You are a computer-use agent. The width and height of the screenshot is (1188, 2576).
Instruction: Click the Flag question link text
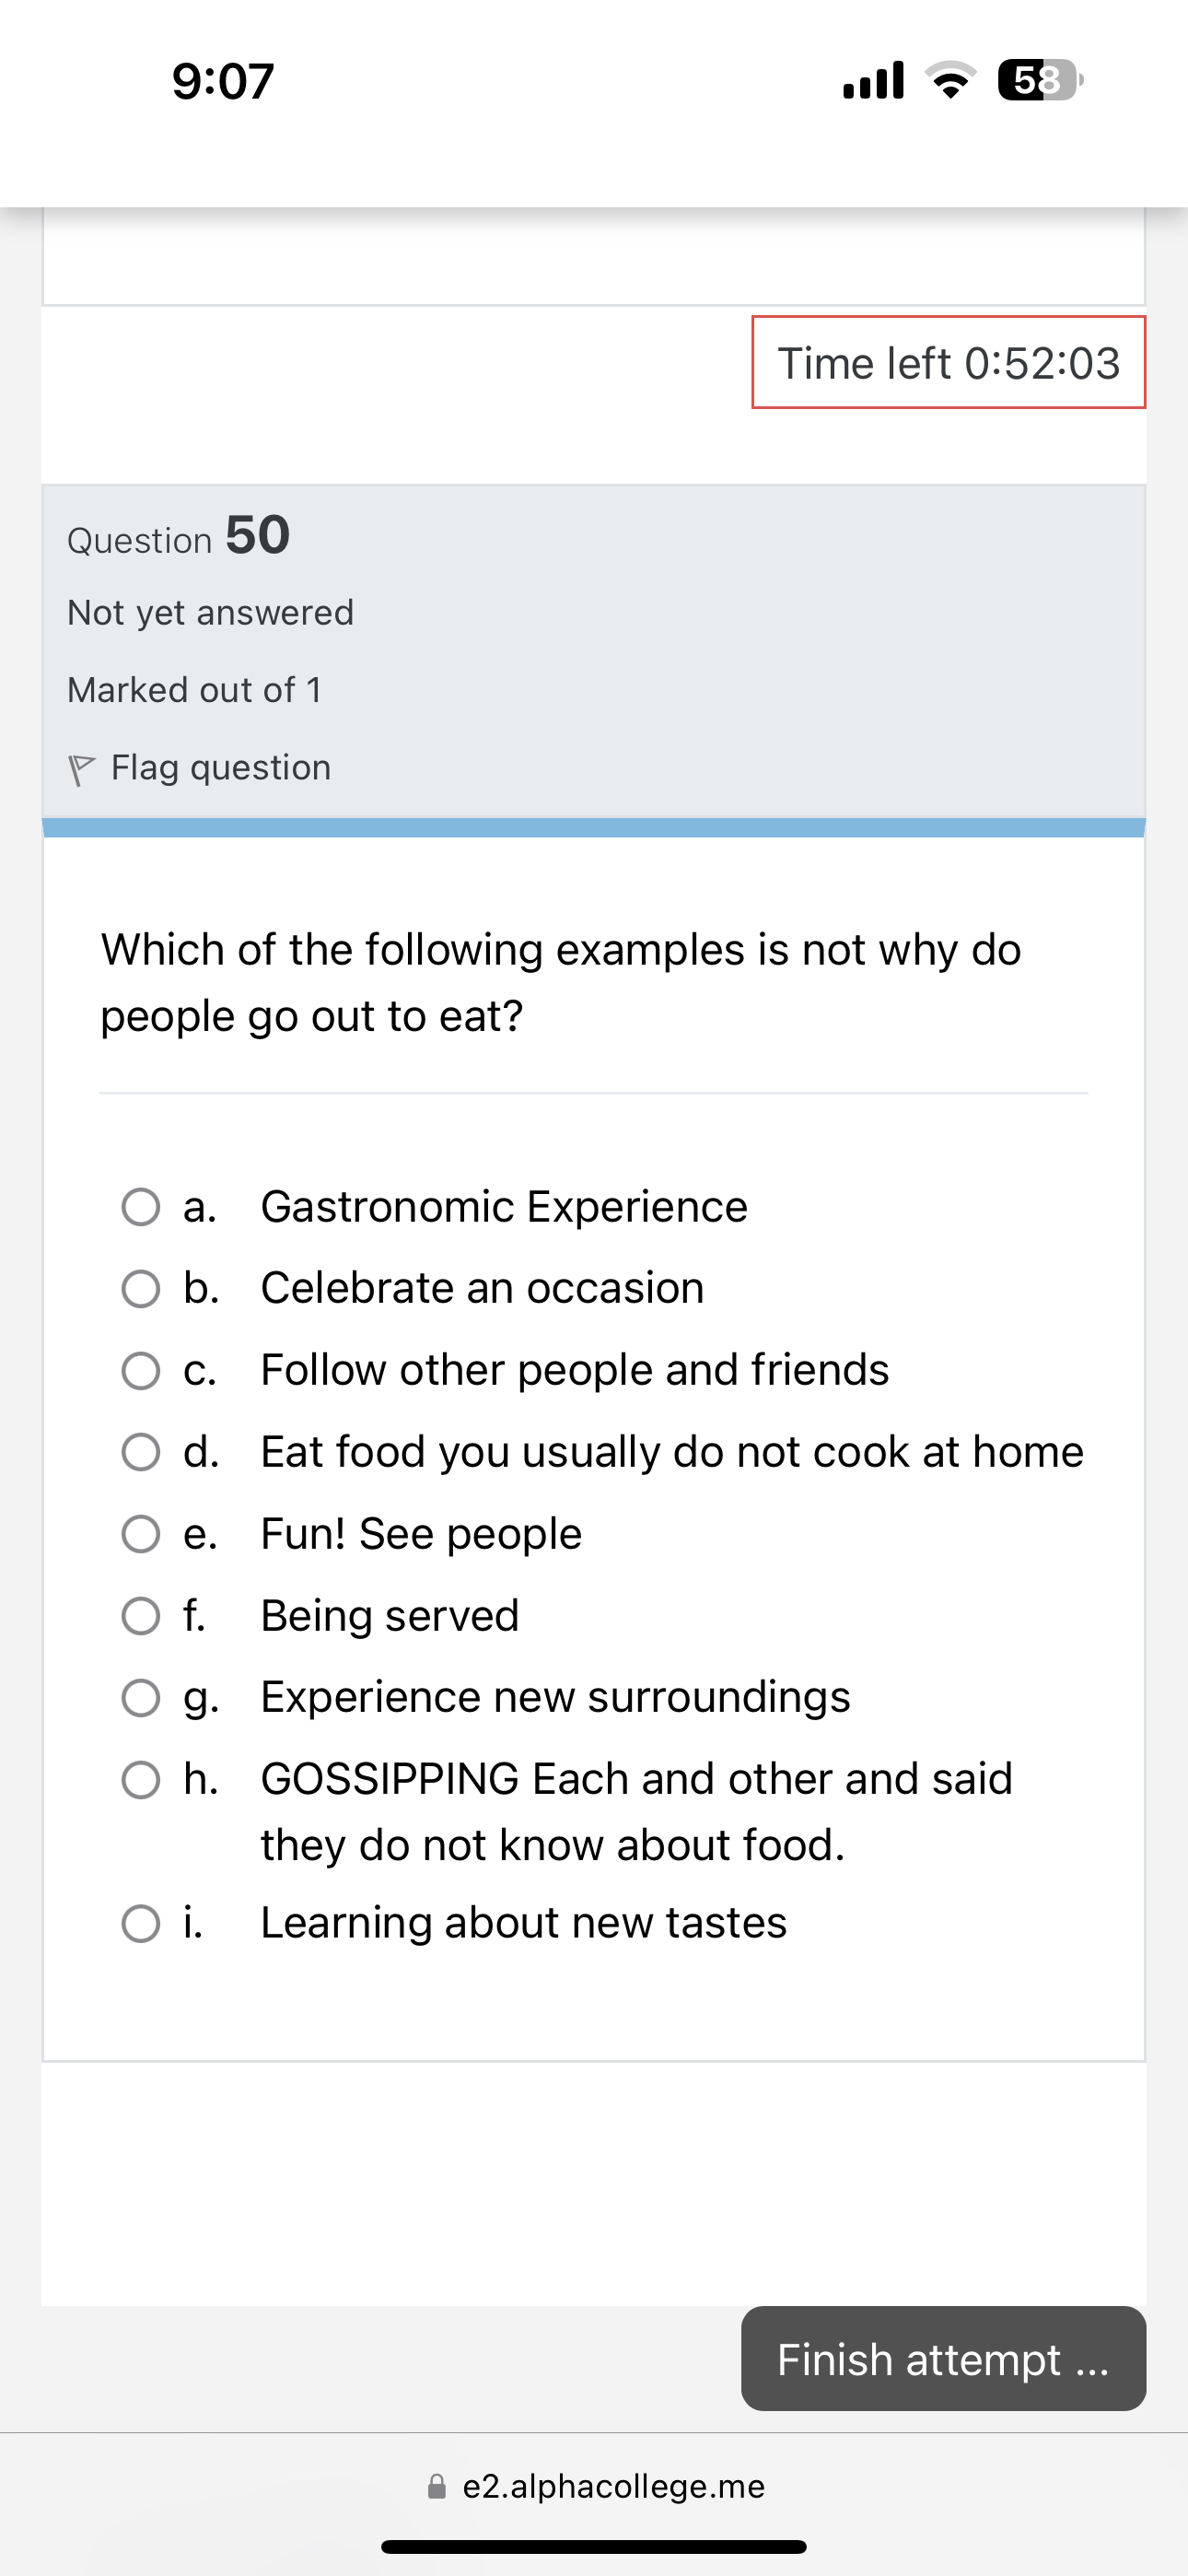click(220, 768)
